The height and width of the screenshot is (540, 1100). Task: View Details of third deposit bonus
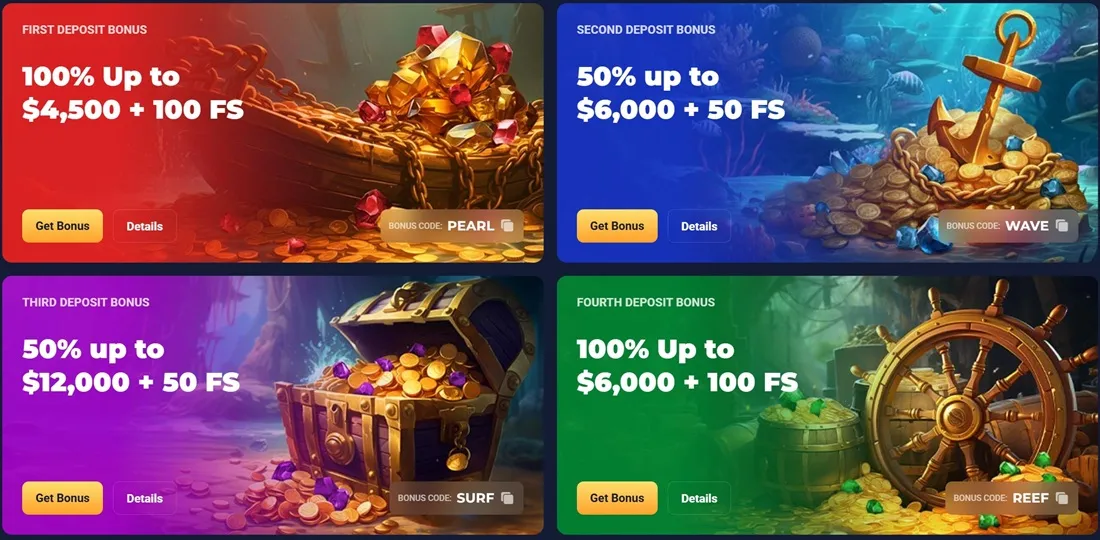tap(145, 498)
